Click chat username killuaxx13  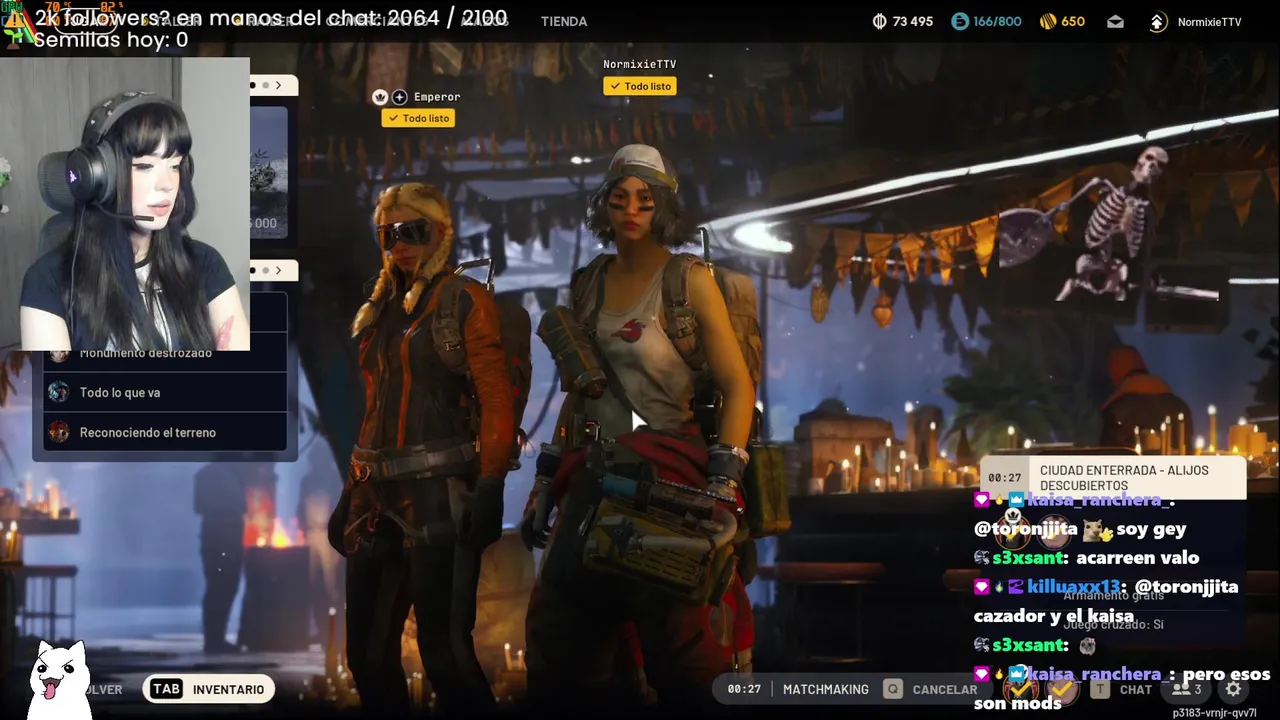1073,587
